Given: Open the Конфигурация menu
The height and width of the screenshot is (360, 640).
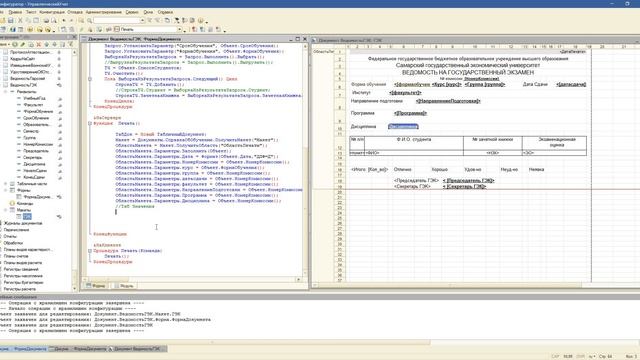Looking at the screenshot, I should point(52,12).
